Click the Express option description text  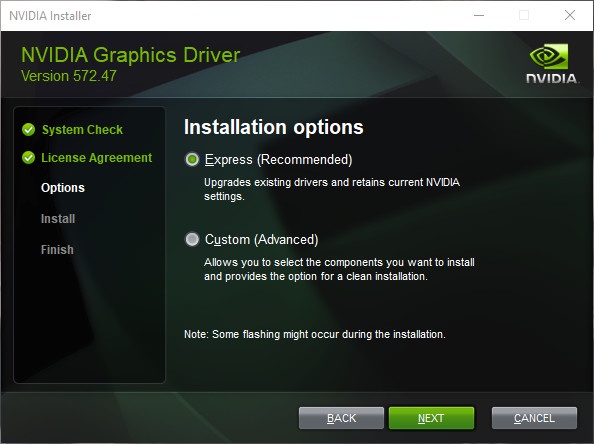332,189
